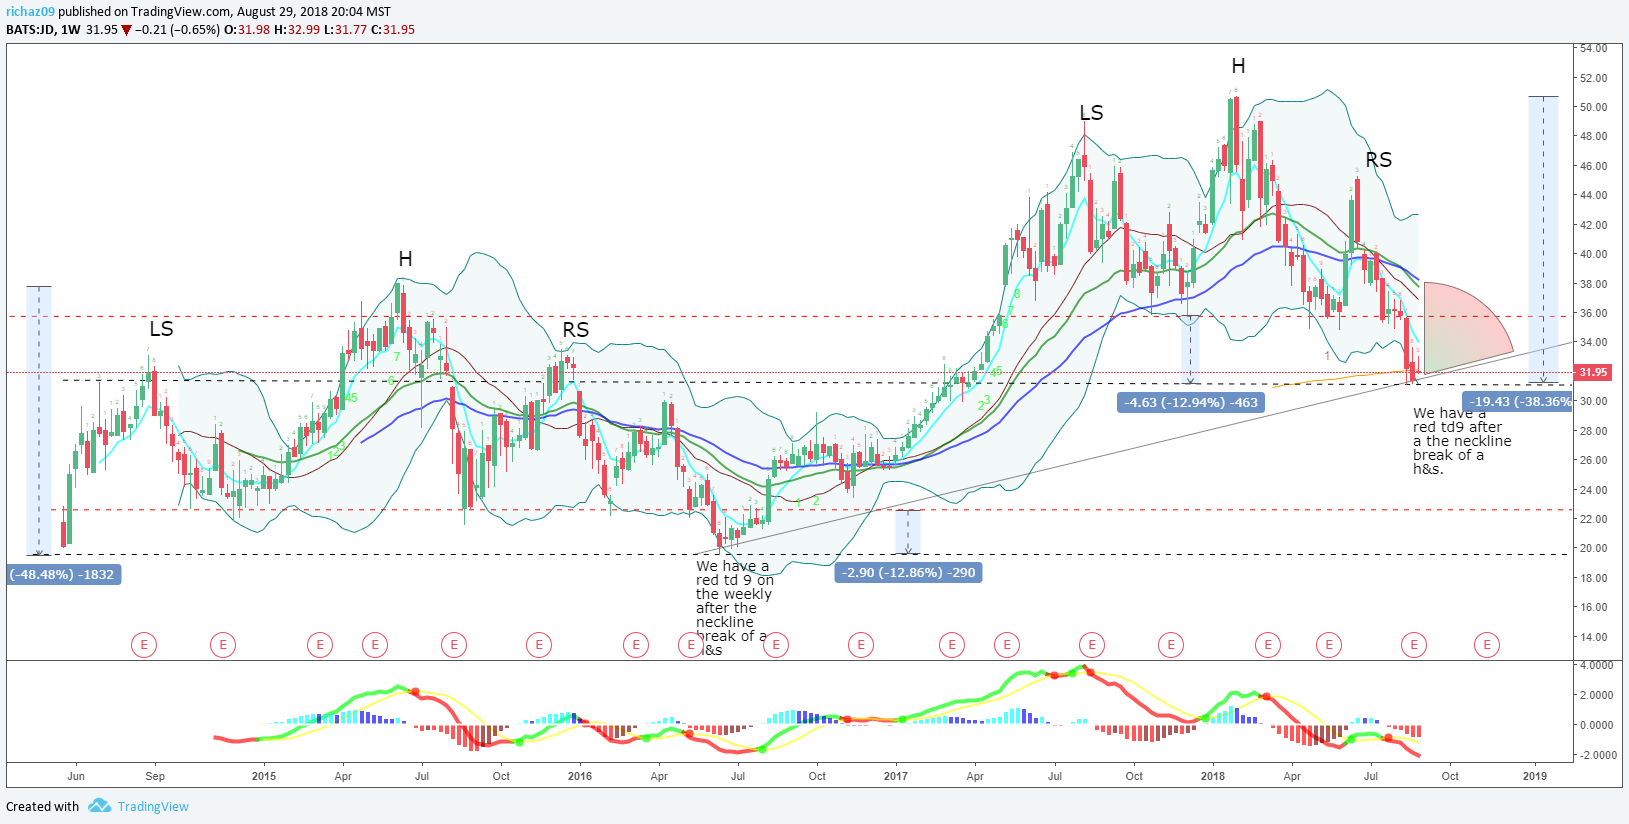Click the 50.00 price axis label

(x=1594, y=107)
